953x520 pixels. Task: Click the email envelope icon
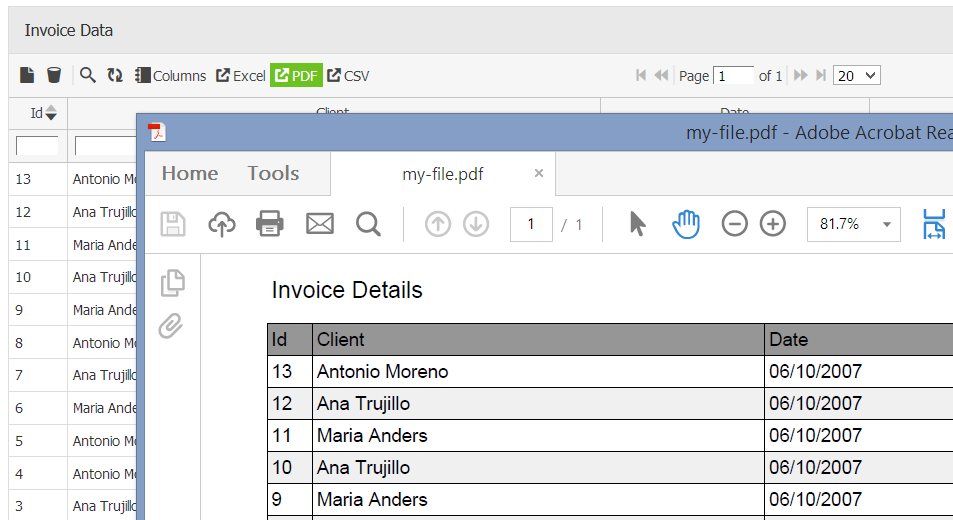click(x=319, y=224)
